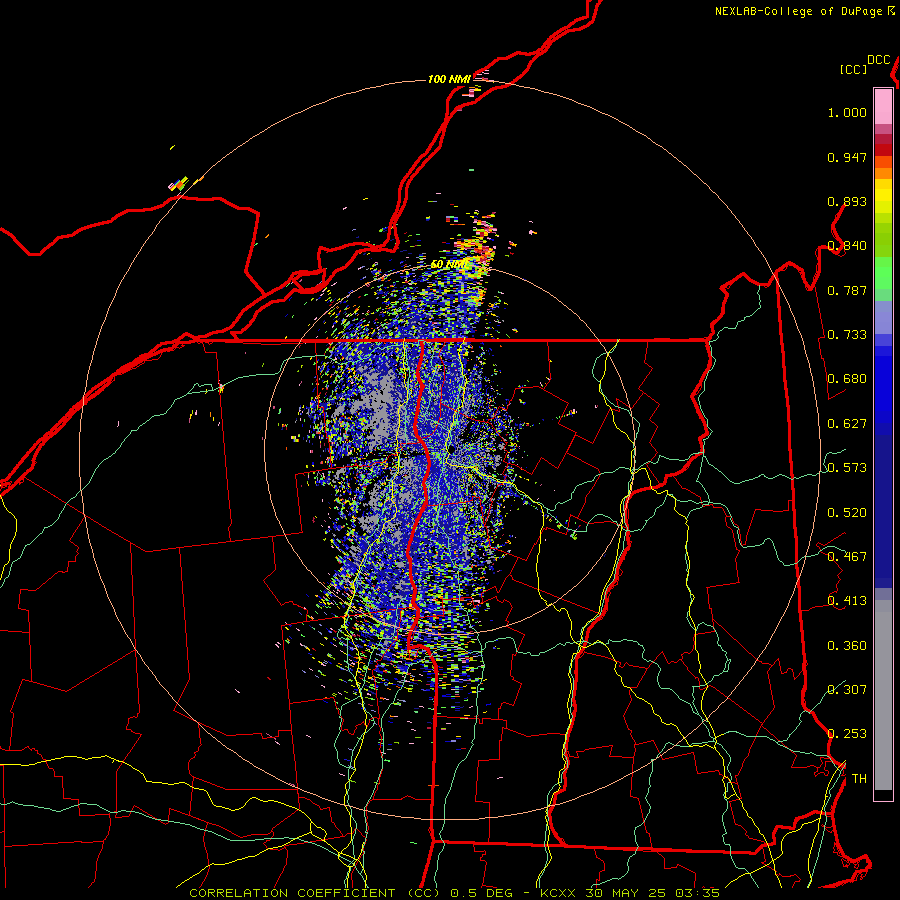900x900 pixels.
Task: Click the 0.893 color scale value
Action: [847, 201]
